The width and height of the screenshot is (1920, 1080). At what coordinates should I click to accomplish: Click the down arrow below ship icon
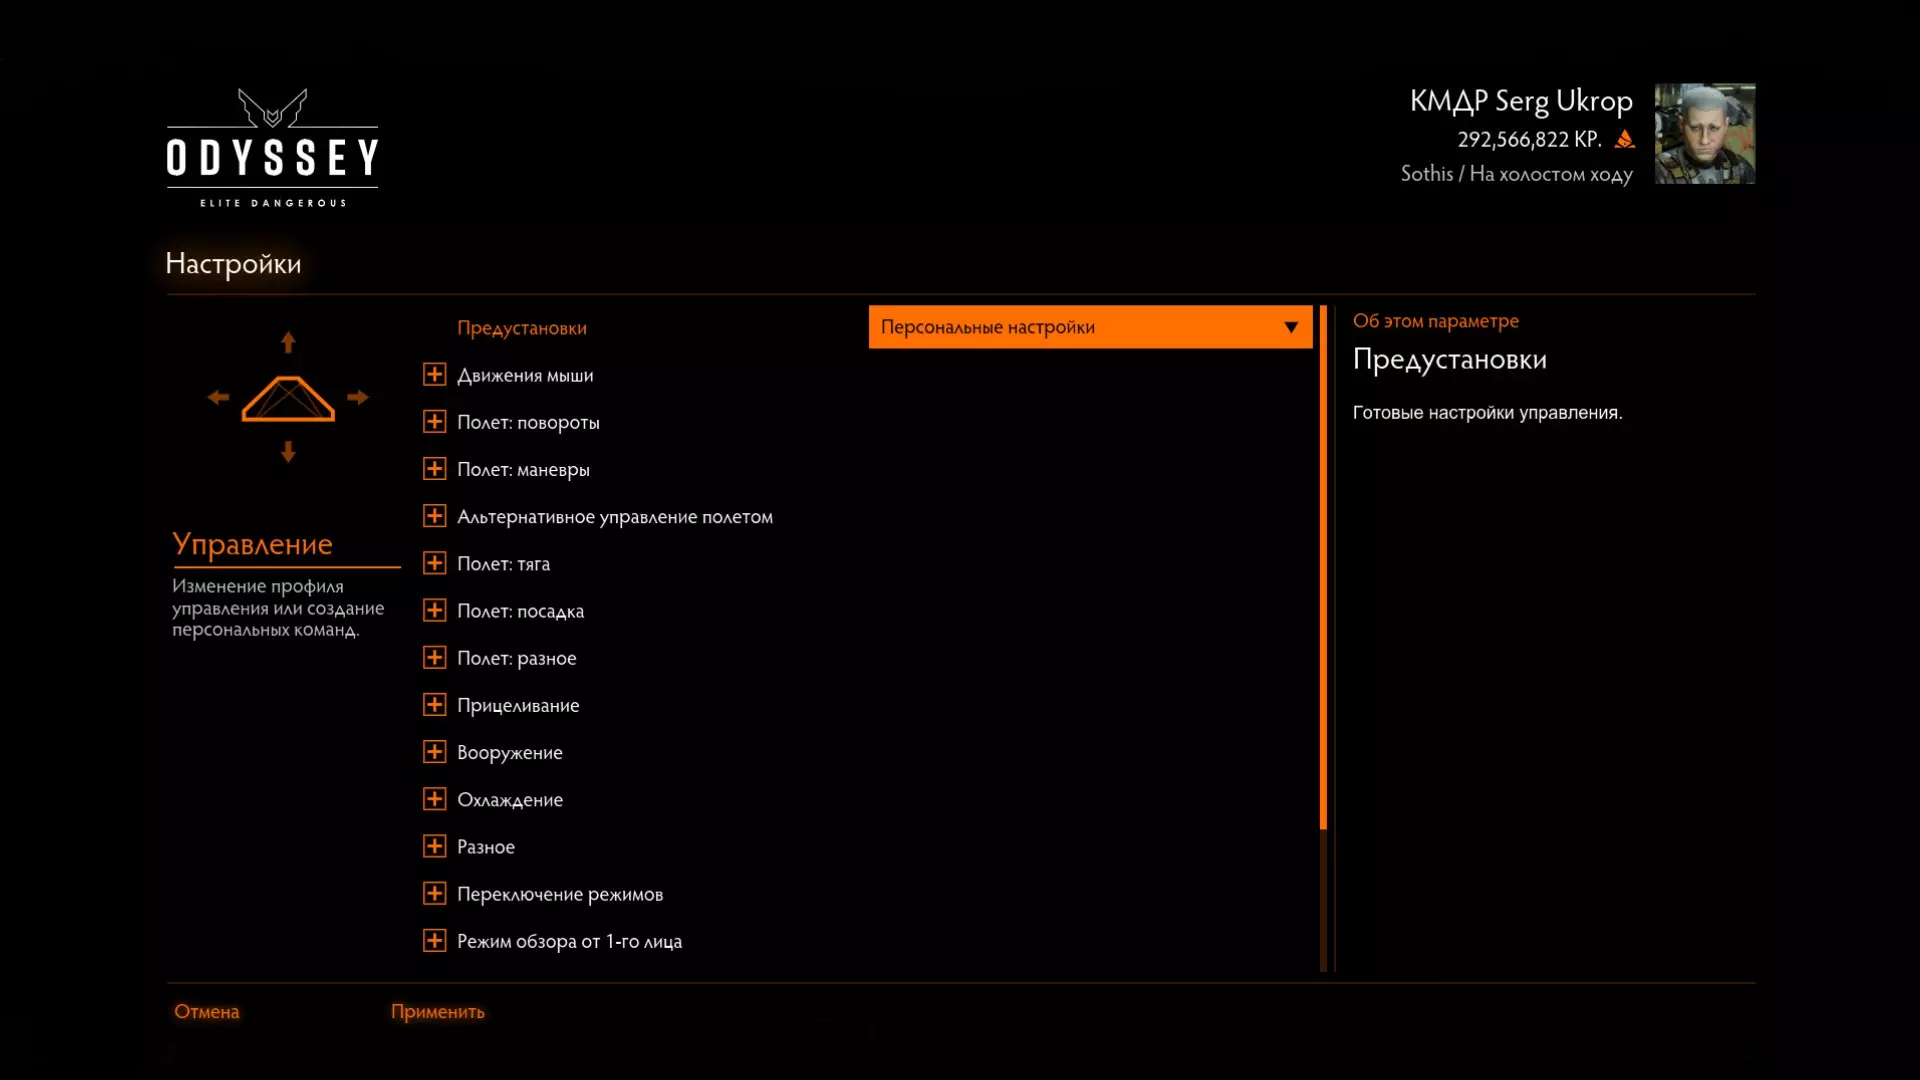point(288,452)
